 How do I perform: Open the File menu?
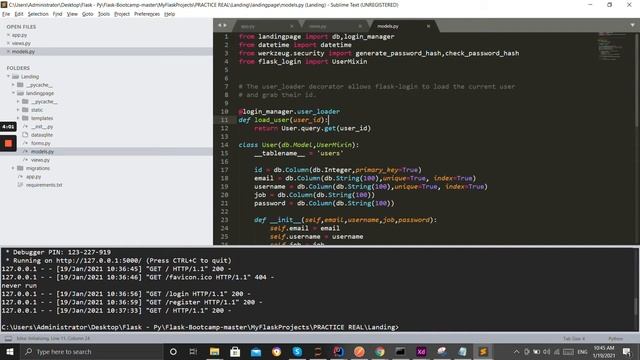click(6, 14)
